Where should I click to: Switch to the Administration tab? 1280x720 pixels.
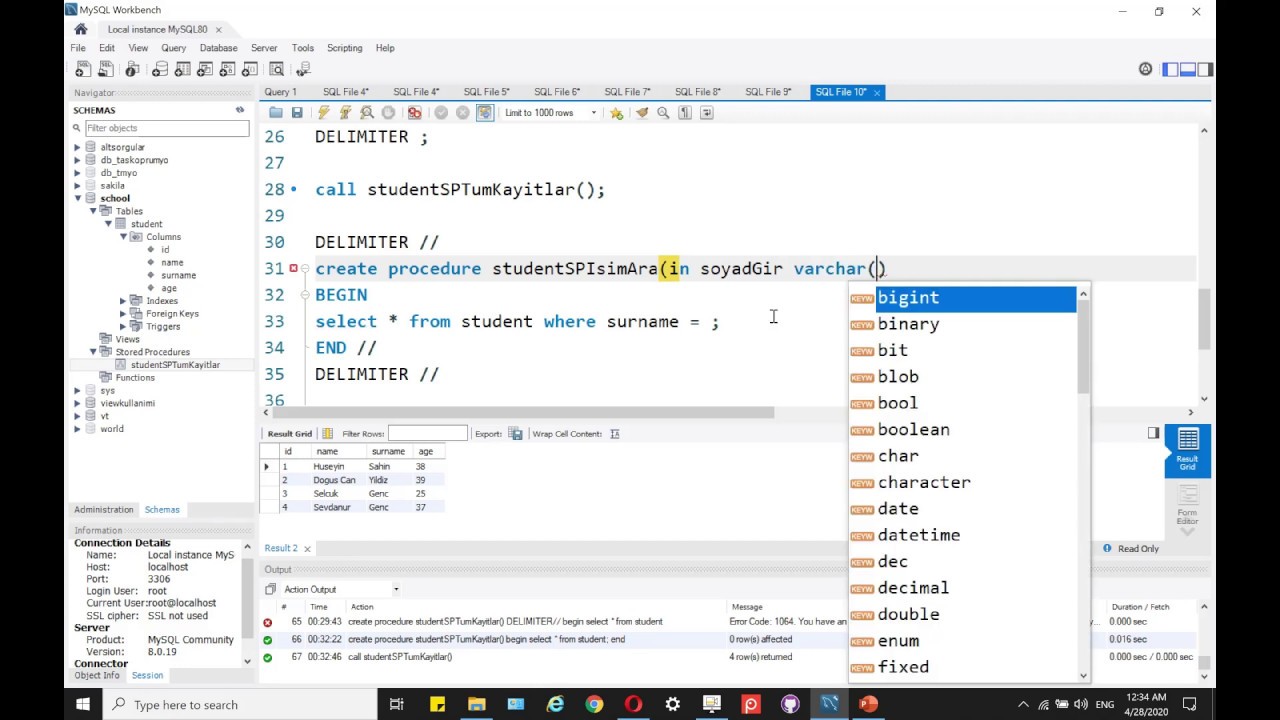(103, 510)
